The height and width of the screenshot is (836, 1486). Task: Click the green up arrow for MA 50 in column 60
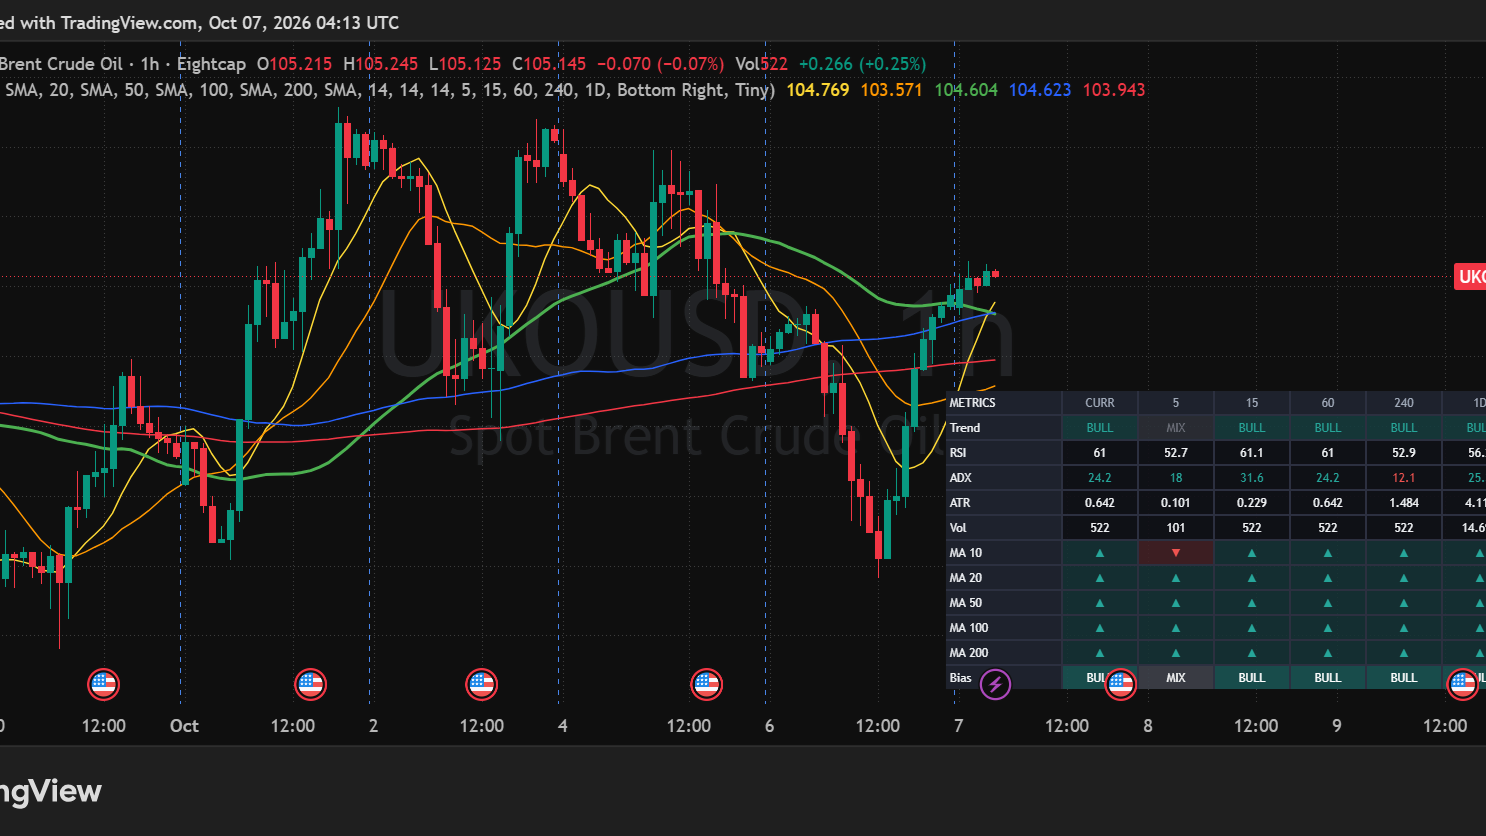pyautogui.click(x=1328, y=603)
